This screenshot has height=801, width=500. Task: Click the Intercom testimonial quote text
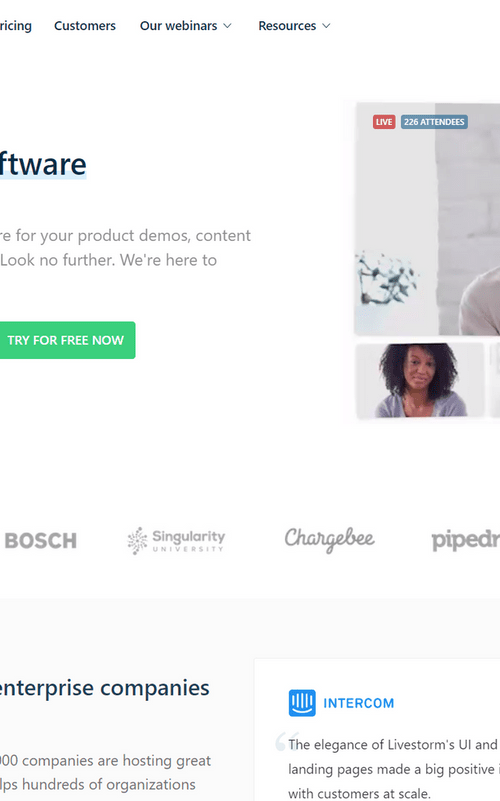tap(393, 769)
